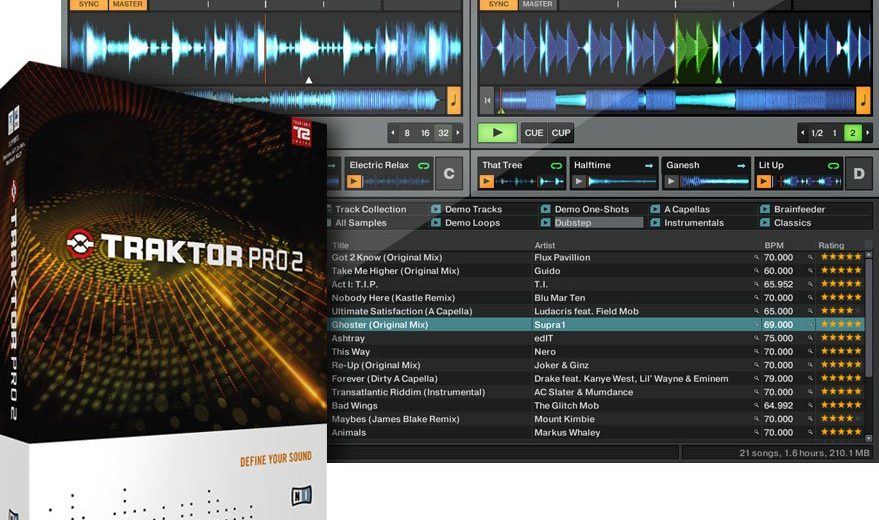Click the skip-to-start icon beside the right deck overview
The height and width of the screenshot is (520, 879).
(487, 100)
